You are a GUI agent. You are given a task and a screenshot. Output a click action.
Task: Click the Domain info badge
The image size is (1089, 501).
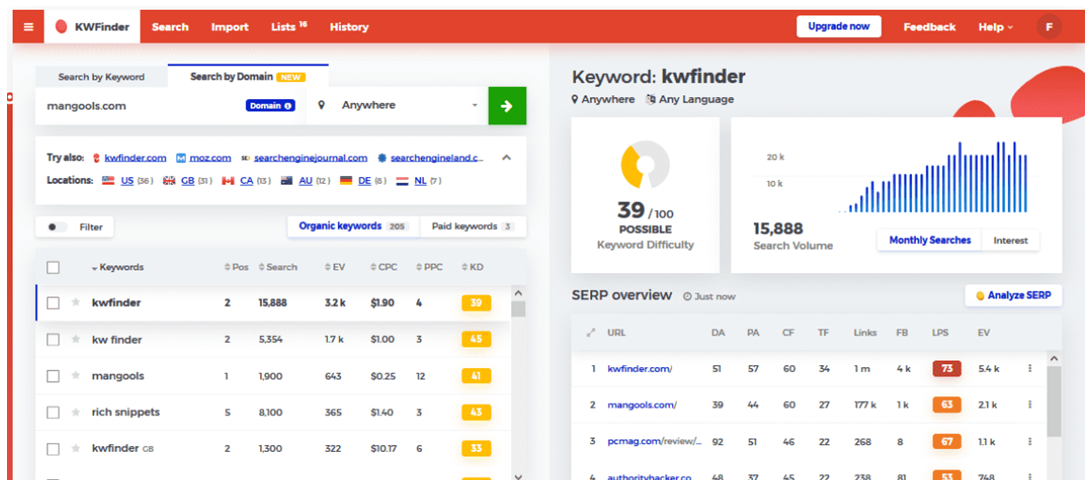(270, 106)
